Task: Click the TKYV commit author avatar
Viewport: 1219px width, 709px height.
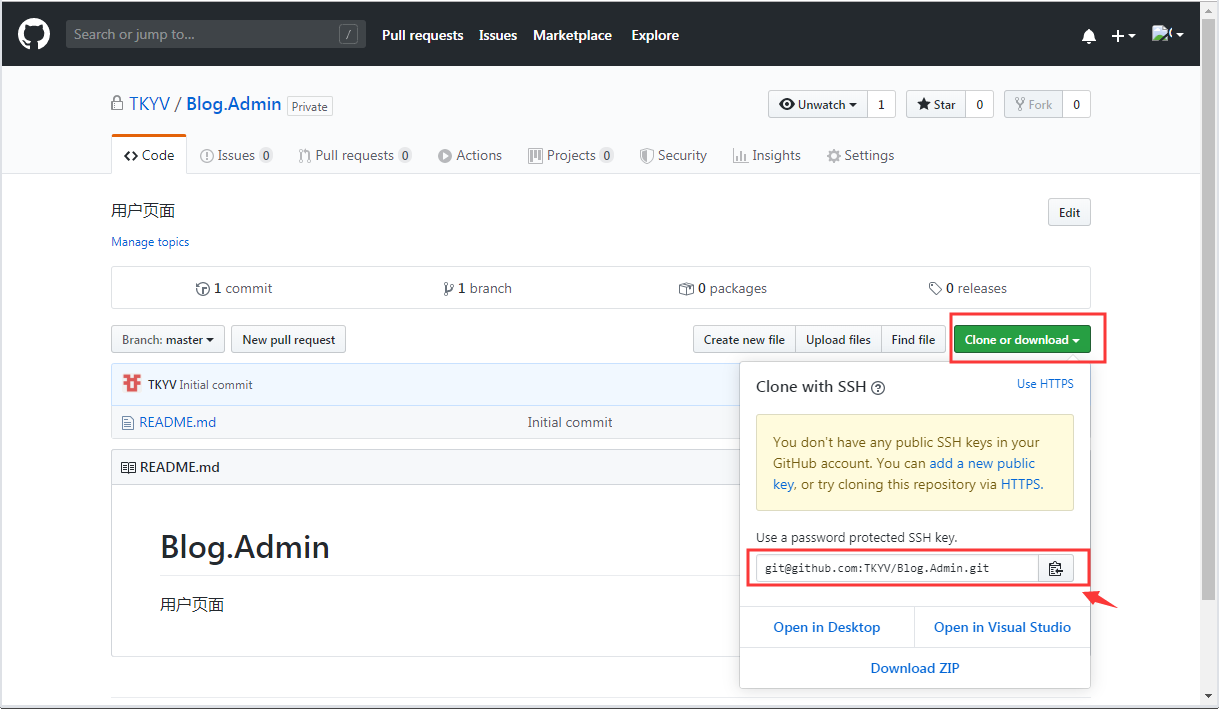Action: (132, 384)
